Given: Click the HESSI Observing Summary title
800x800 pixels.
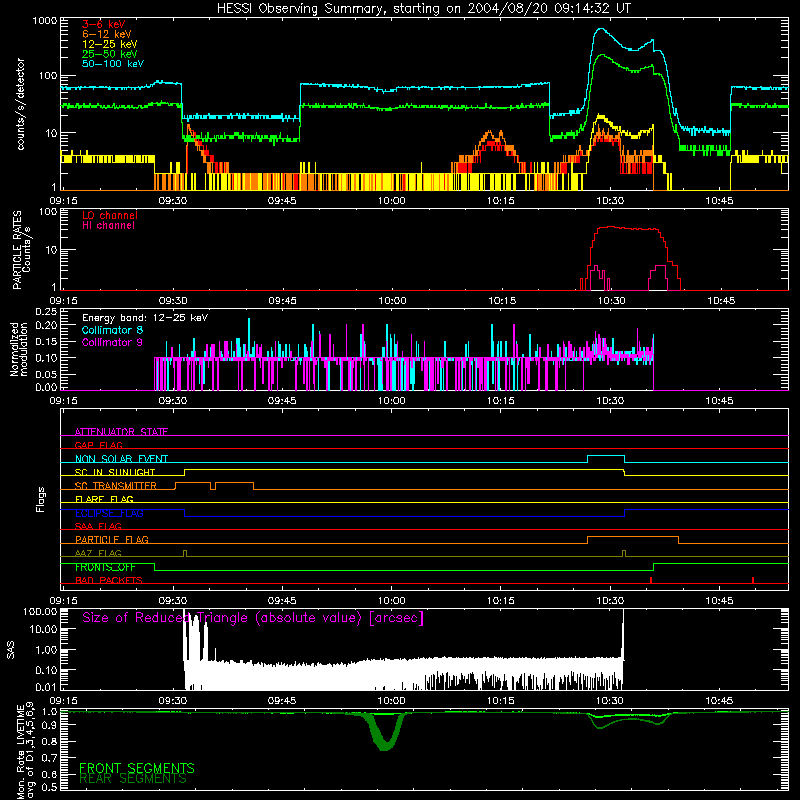Looking at the screenshot, I should (x=423, y=9).
